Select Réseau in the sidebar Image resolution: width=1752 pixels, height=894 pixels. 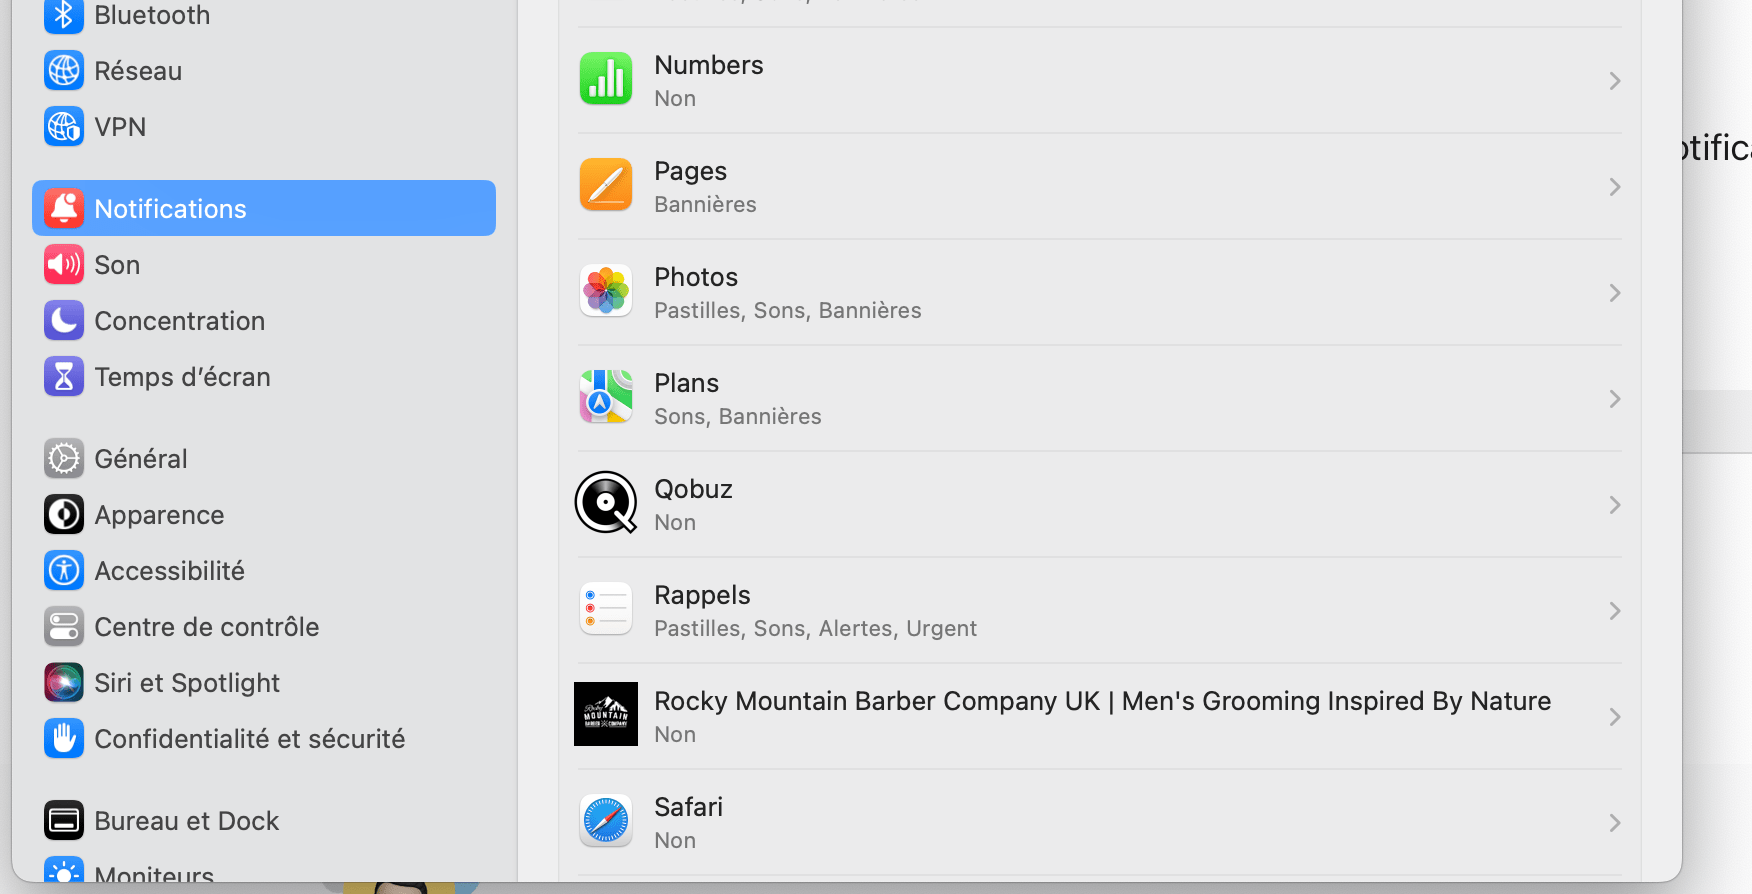[264, 71]
